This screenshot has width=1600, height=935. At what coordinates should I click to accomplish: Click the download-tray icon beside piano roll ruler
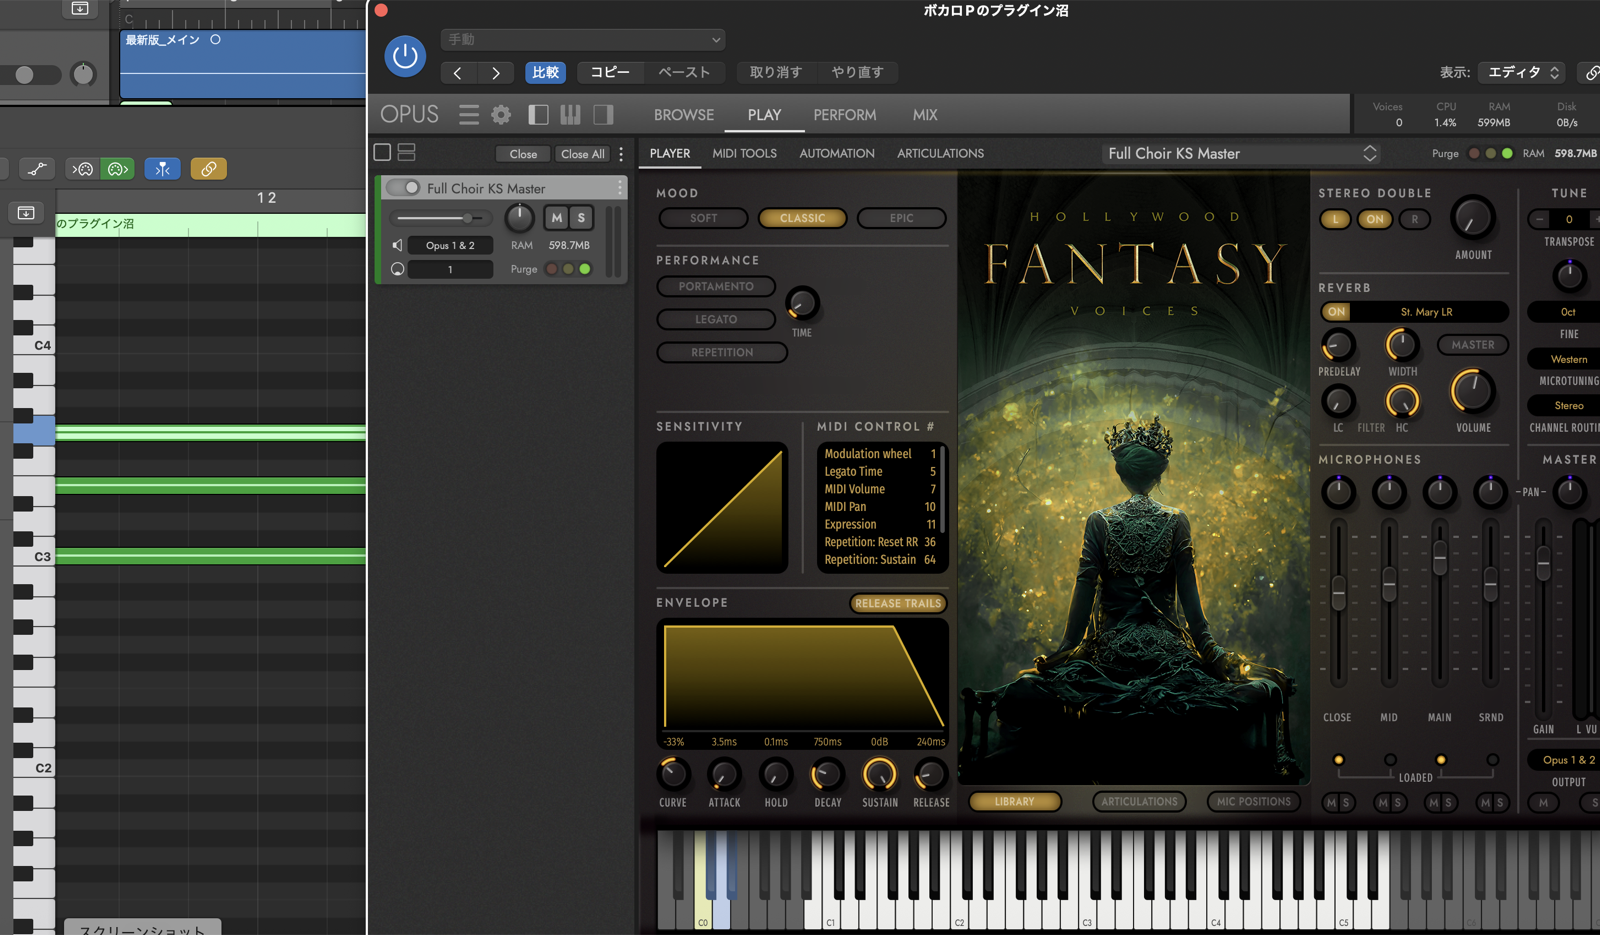(x=26, y=213)
